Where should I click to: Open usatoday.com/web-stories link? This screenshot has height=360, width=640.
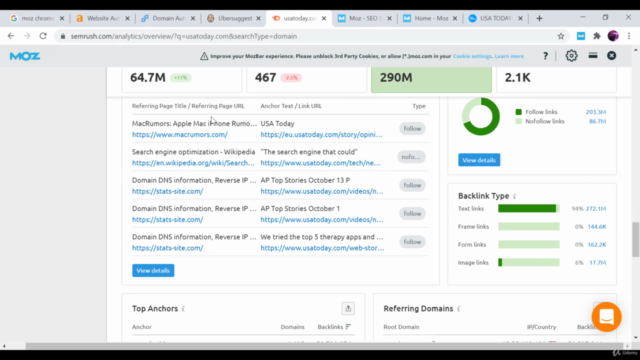tap(322, 248)
